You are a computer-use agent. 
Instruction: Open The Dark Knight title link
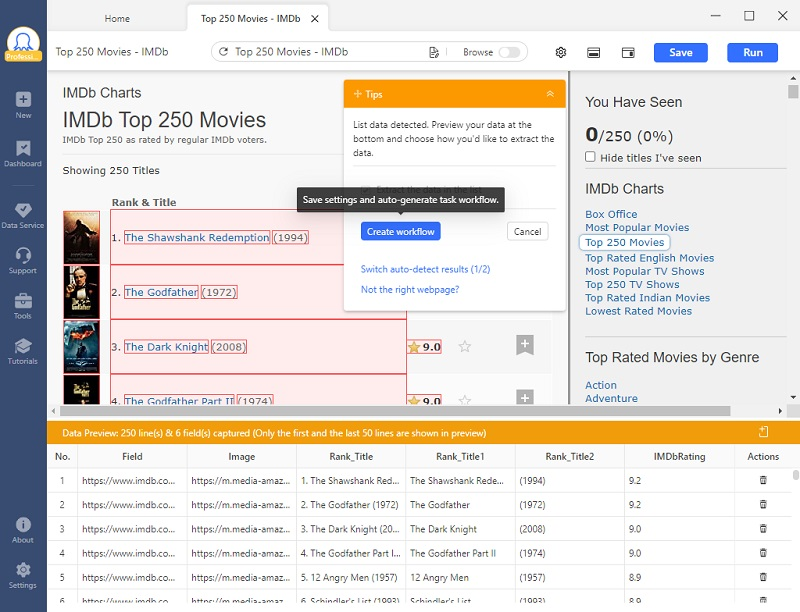point(166,347)
